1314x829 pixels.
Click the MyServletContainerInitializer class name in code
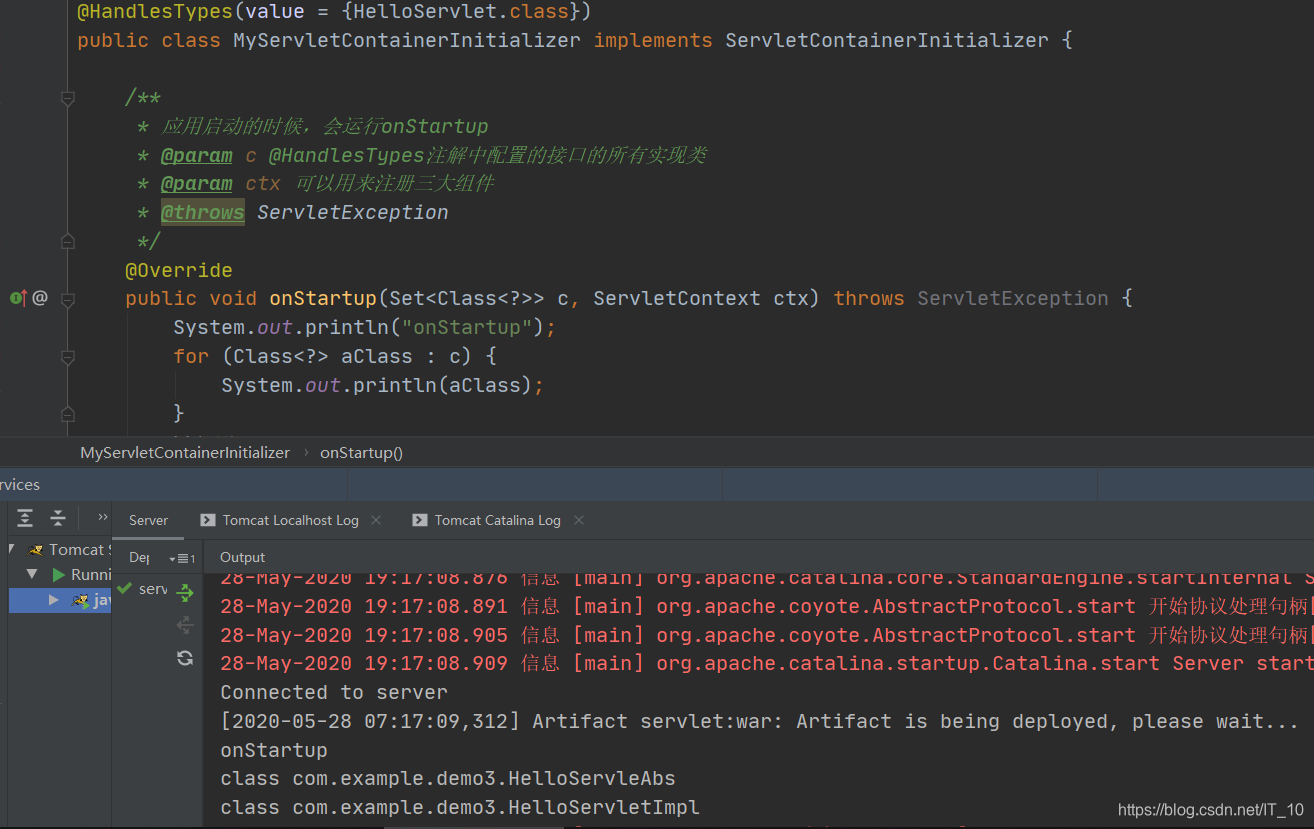click(x=407, y=41)
